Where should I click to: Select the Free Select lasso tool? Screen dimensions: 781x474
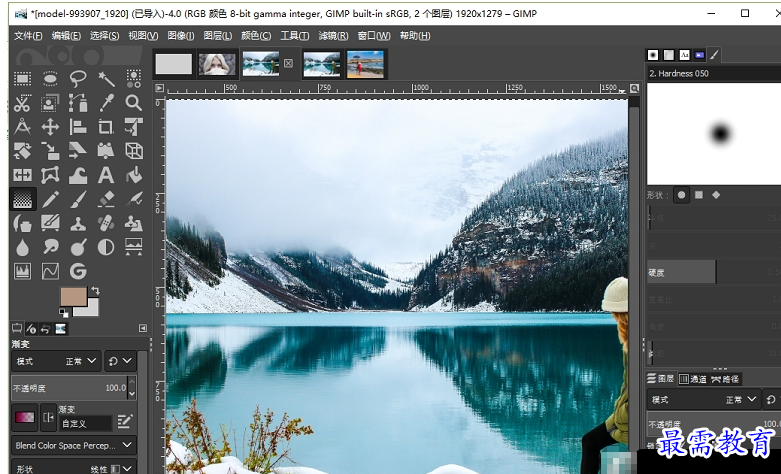78,79
